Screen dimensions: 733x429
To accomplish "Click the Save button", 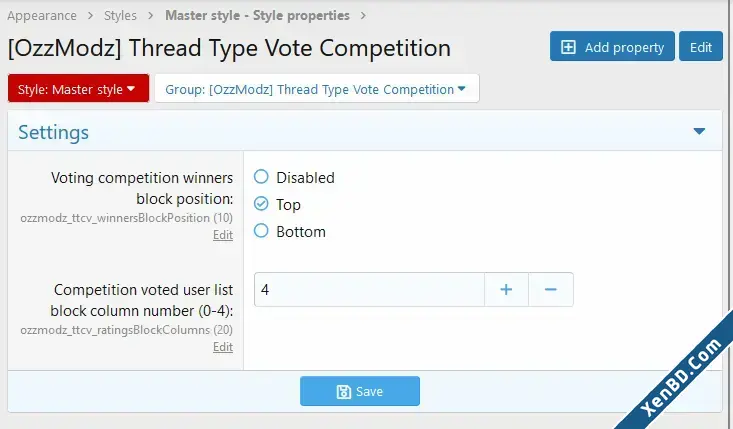I will pyautogui.click(x=360, y=391).
